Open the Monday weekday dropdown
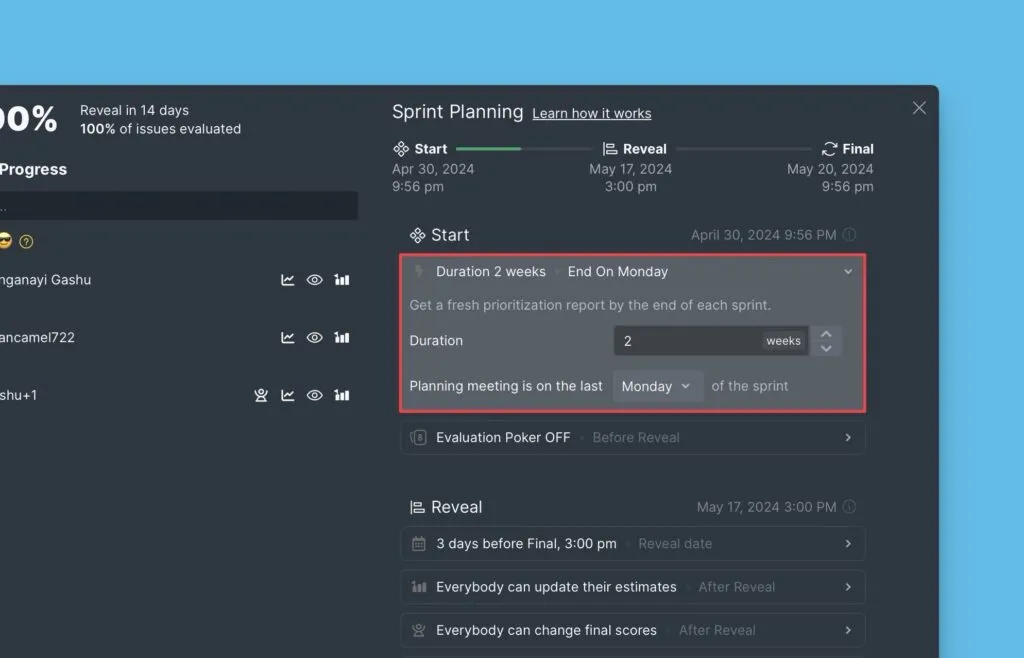Viewport: 1024px width, 658px height. pyautogui.click(x=657, y=386)
